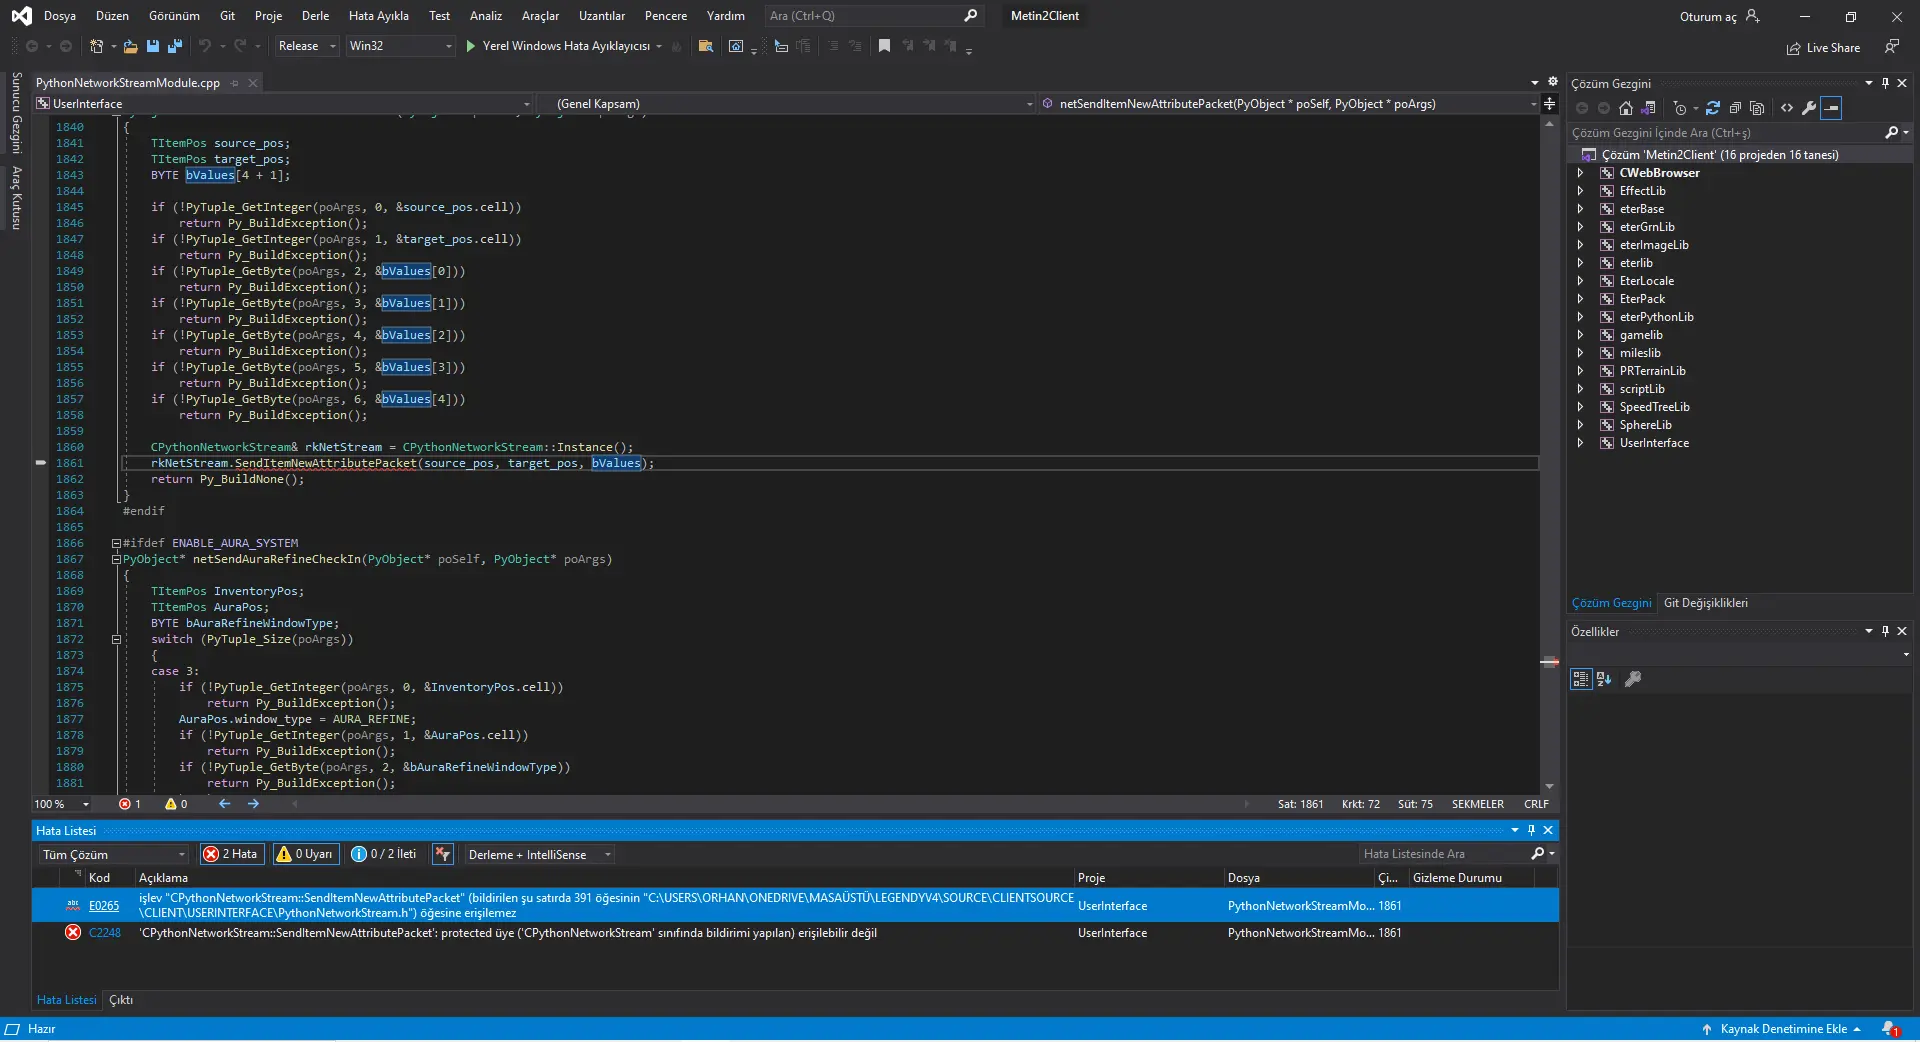Image resolution: width=1920 pixels, height=1042 pixels.
Task: Expand the gamelib project node
Action: pyautogui.click(x=1580, y=335)
